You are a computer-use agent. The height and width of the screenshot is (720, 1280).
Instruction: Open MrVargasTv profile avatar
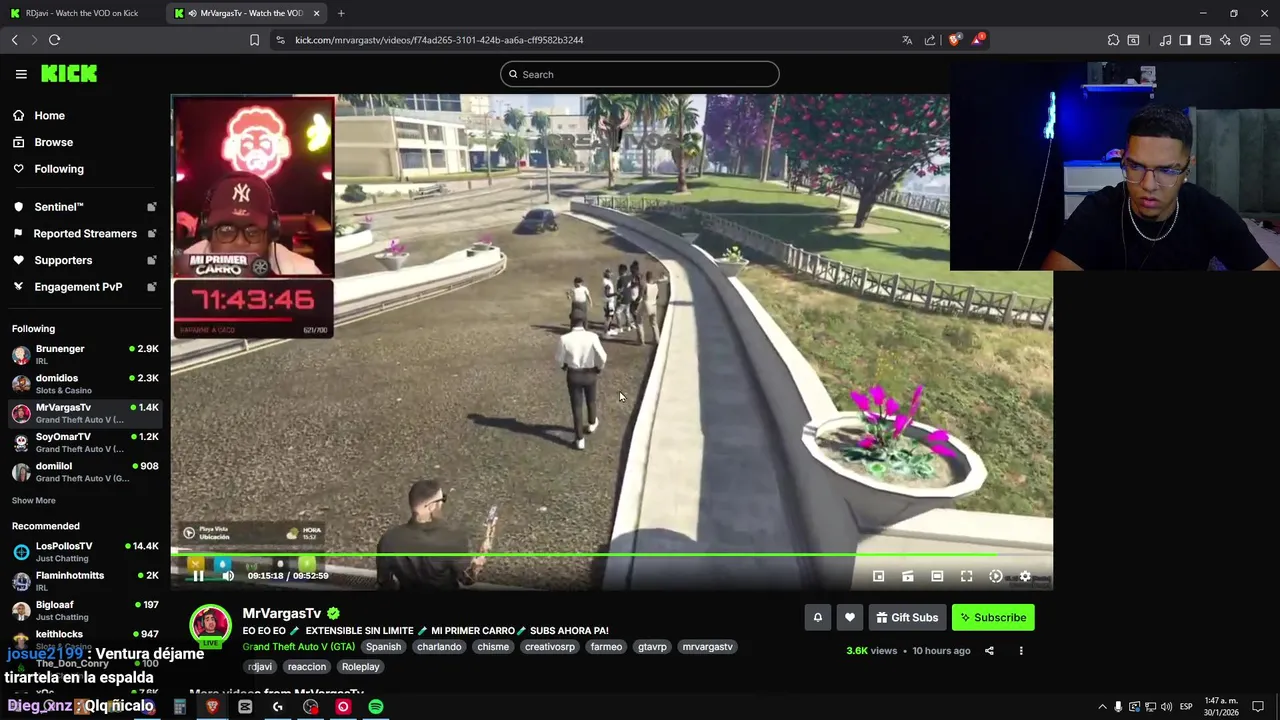210,625
